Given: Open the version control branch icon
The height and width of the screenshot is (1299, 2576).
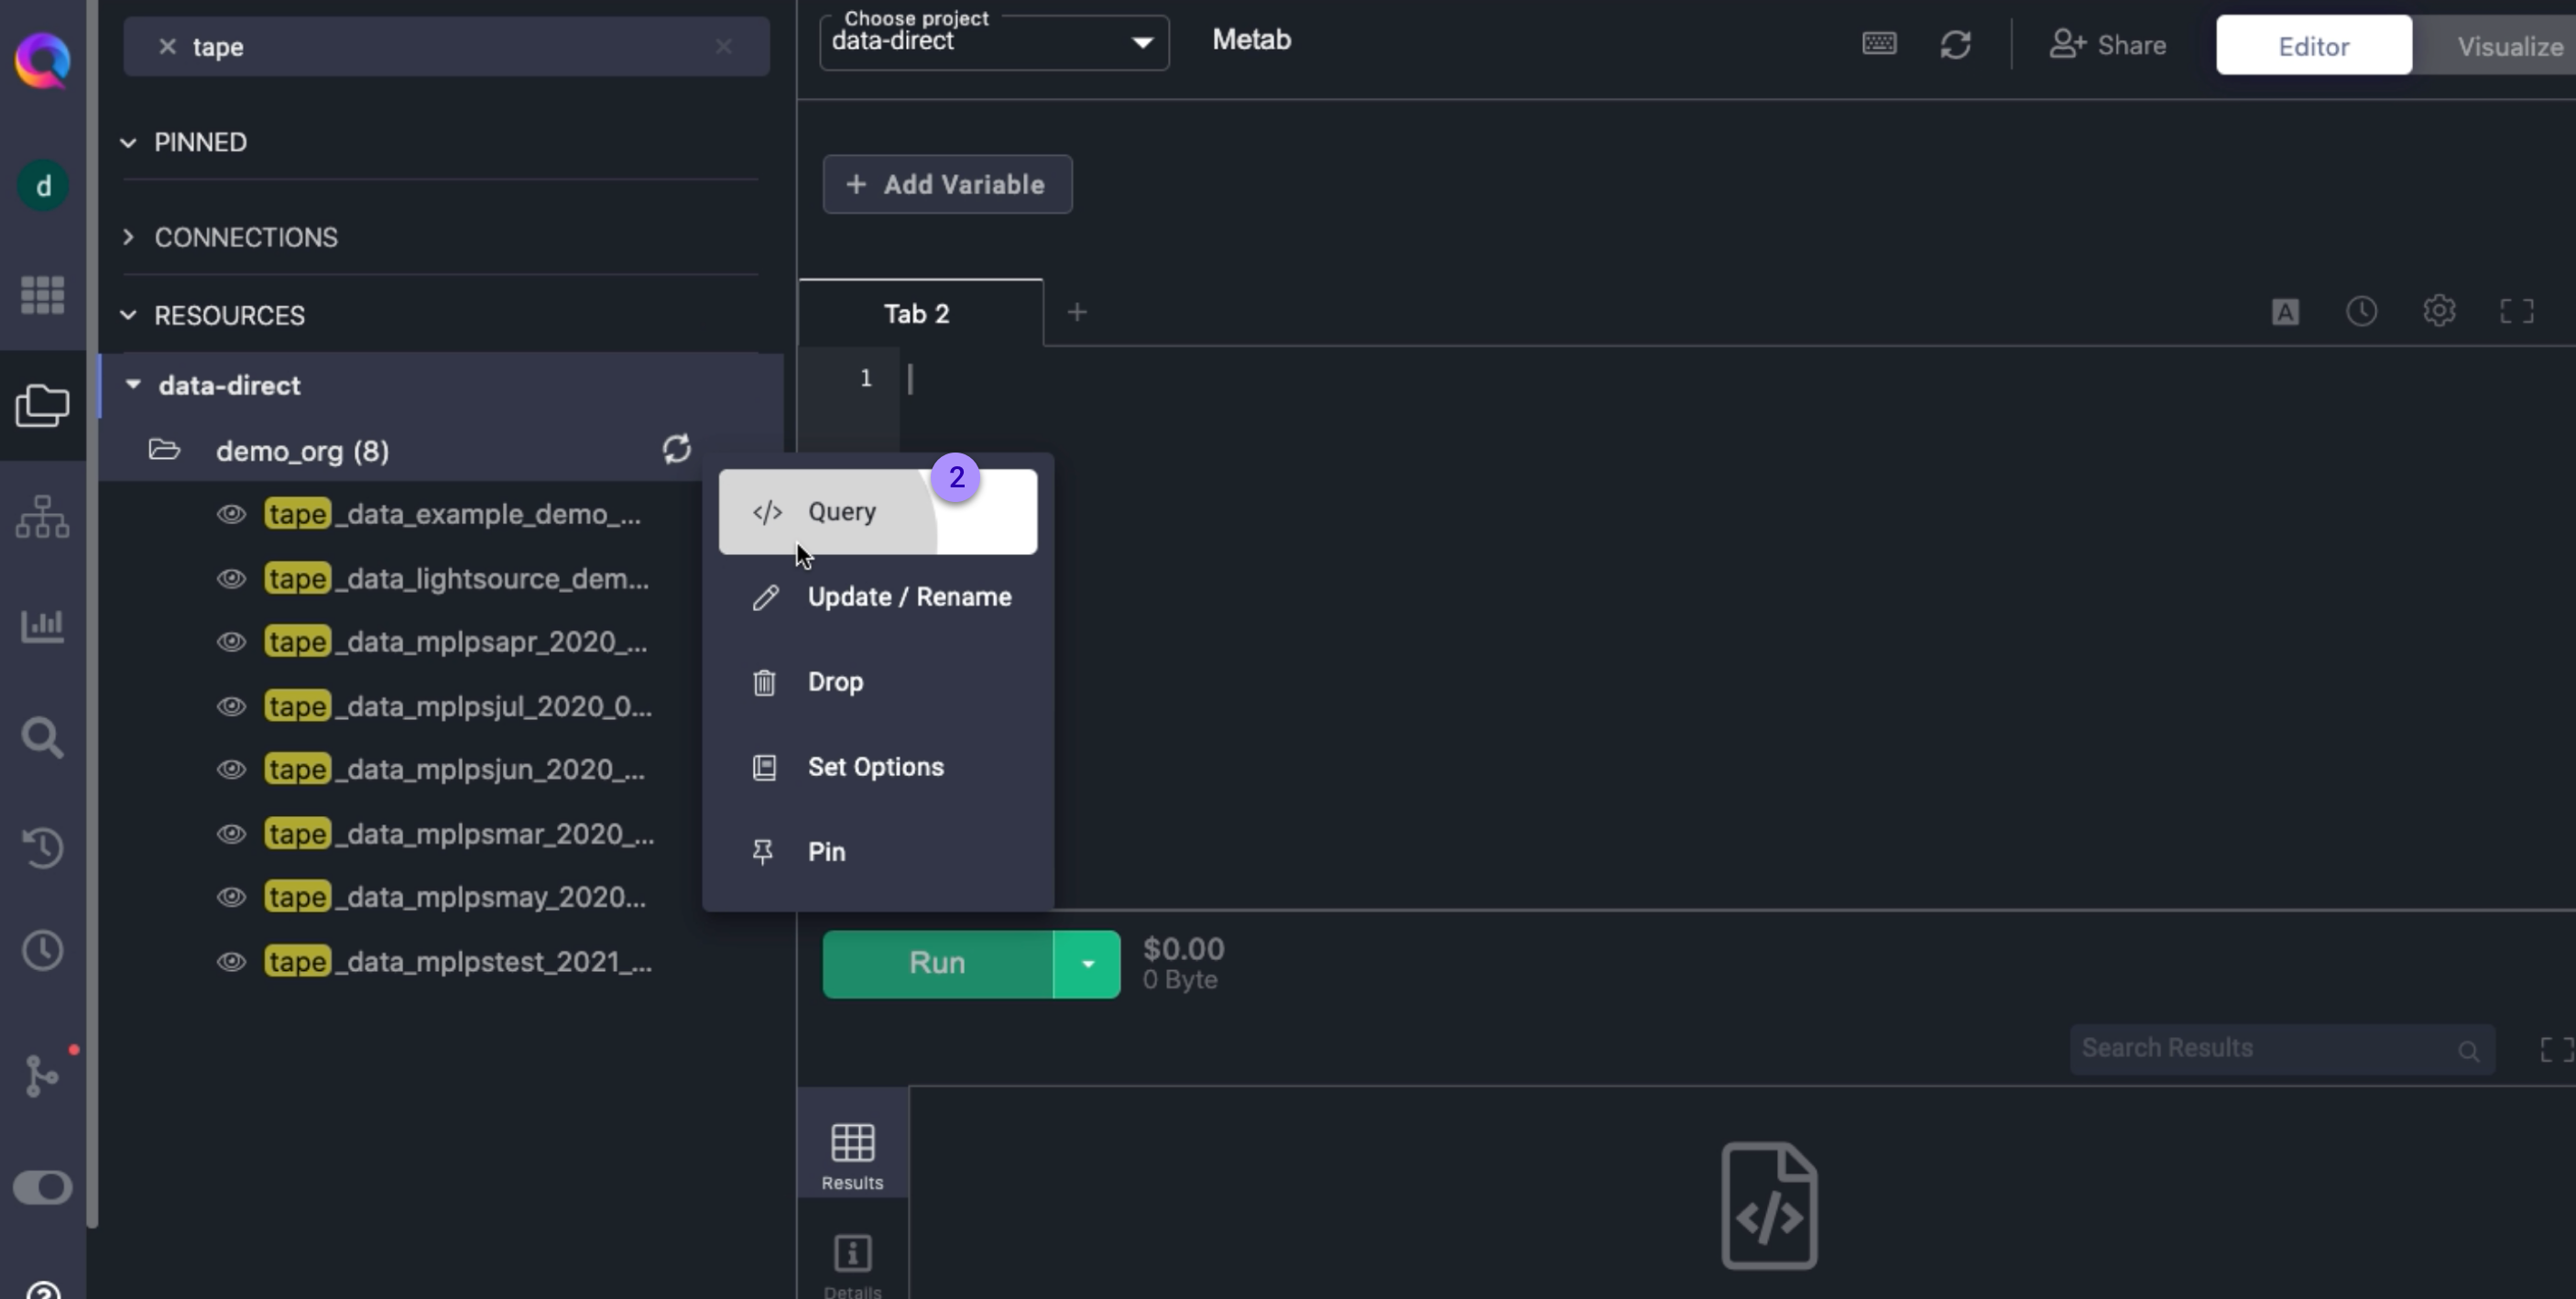Looking at the screenshot, I should tap(42, 1075).
